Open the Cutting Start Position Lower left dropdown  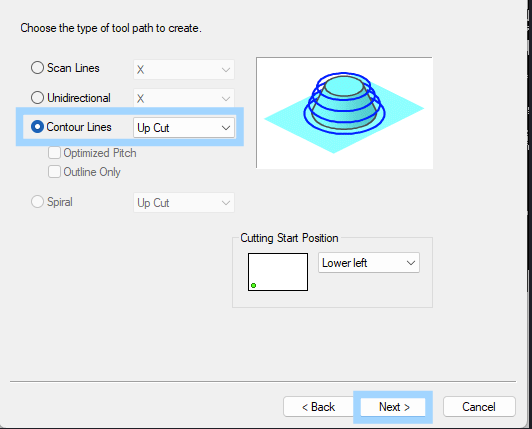pos(369,263)
